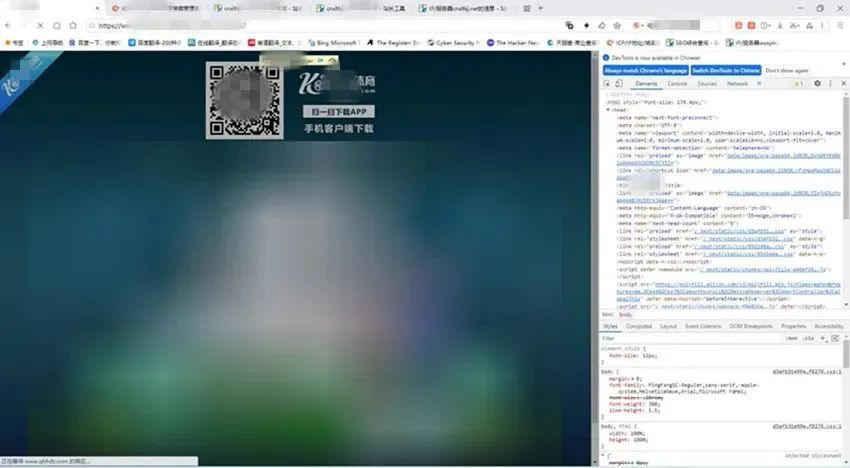Switch to the Computed styles tab
This screenshot has width=850, height=468.
click(x=638, y=326)
